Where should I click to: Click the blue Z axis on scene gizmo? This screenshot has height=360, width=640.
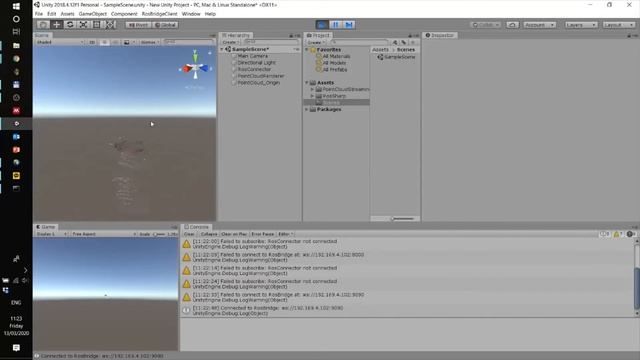click(204, 69)
